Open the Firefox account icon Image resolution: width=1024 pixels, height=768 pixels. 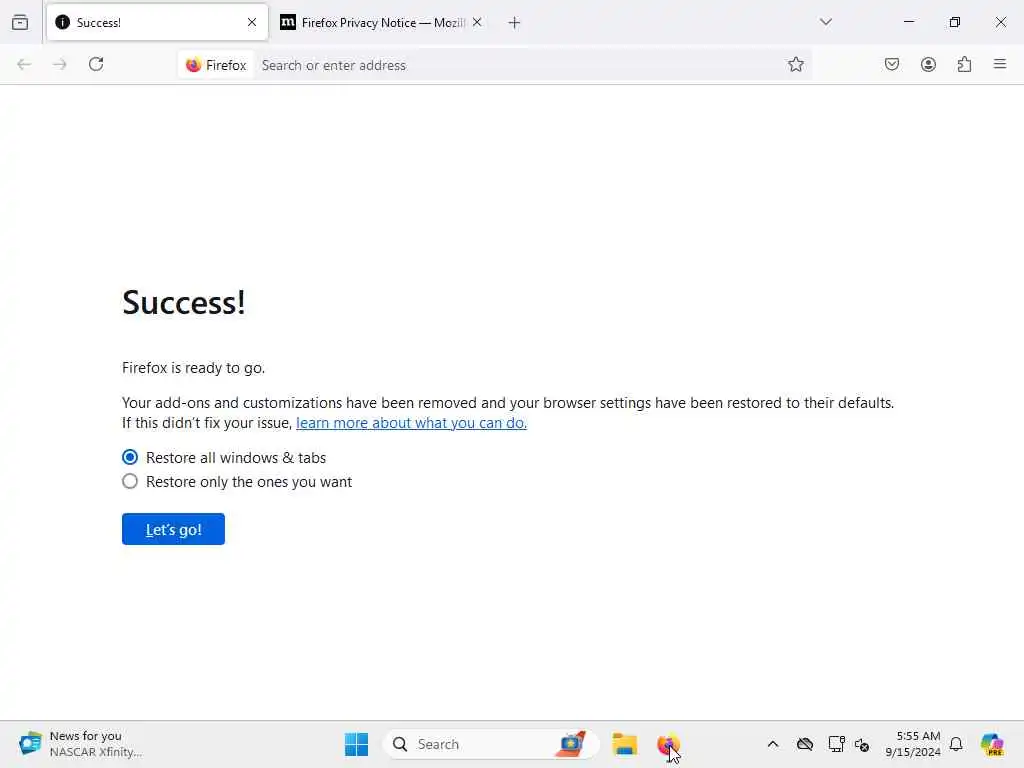(x=928, y=64)
